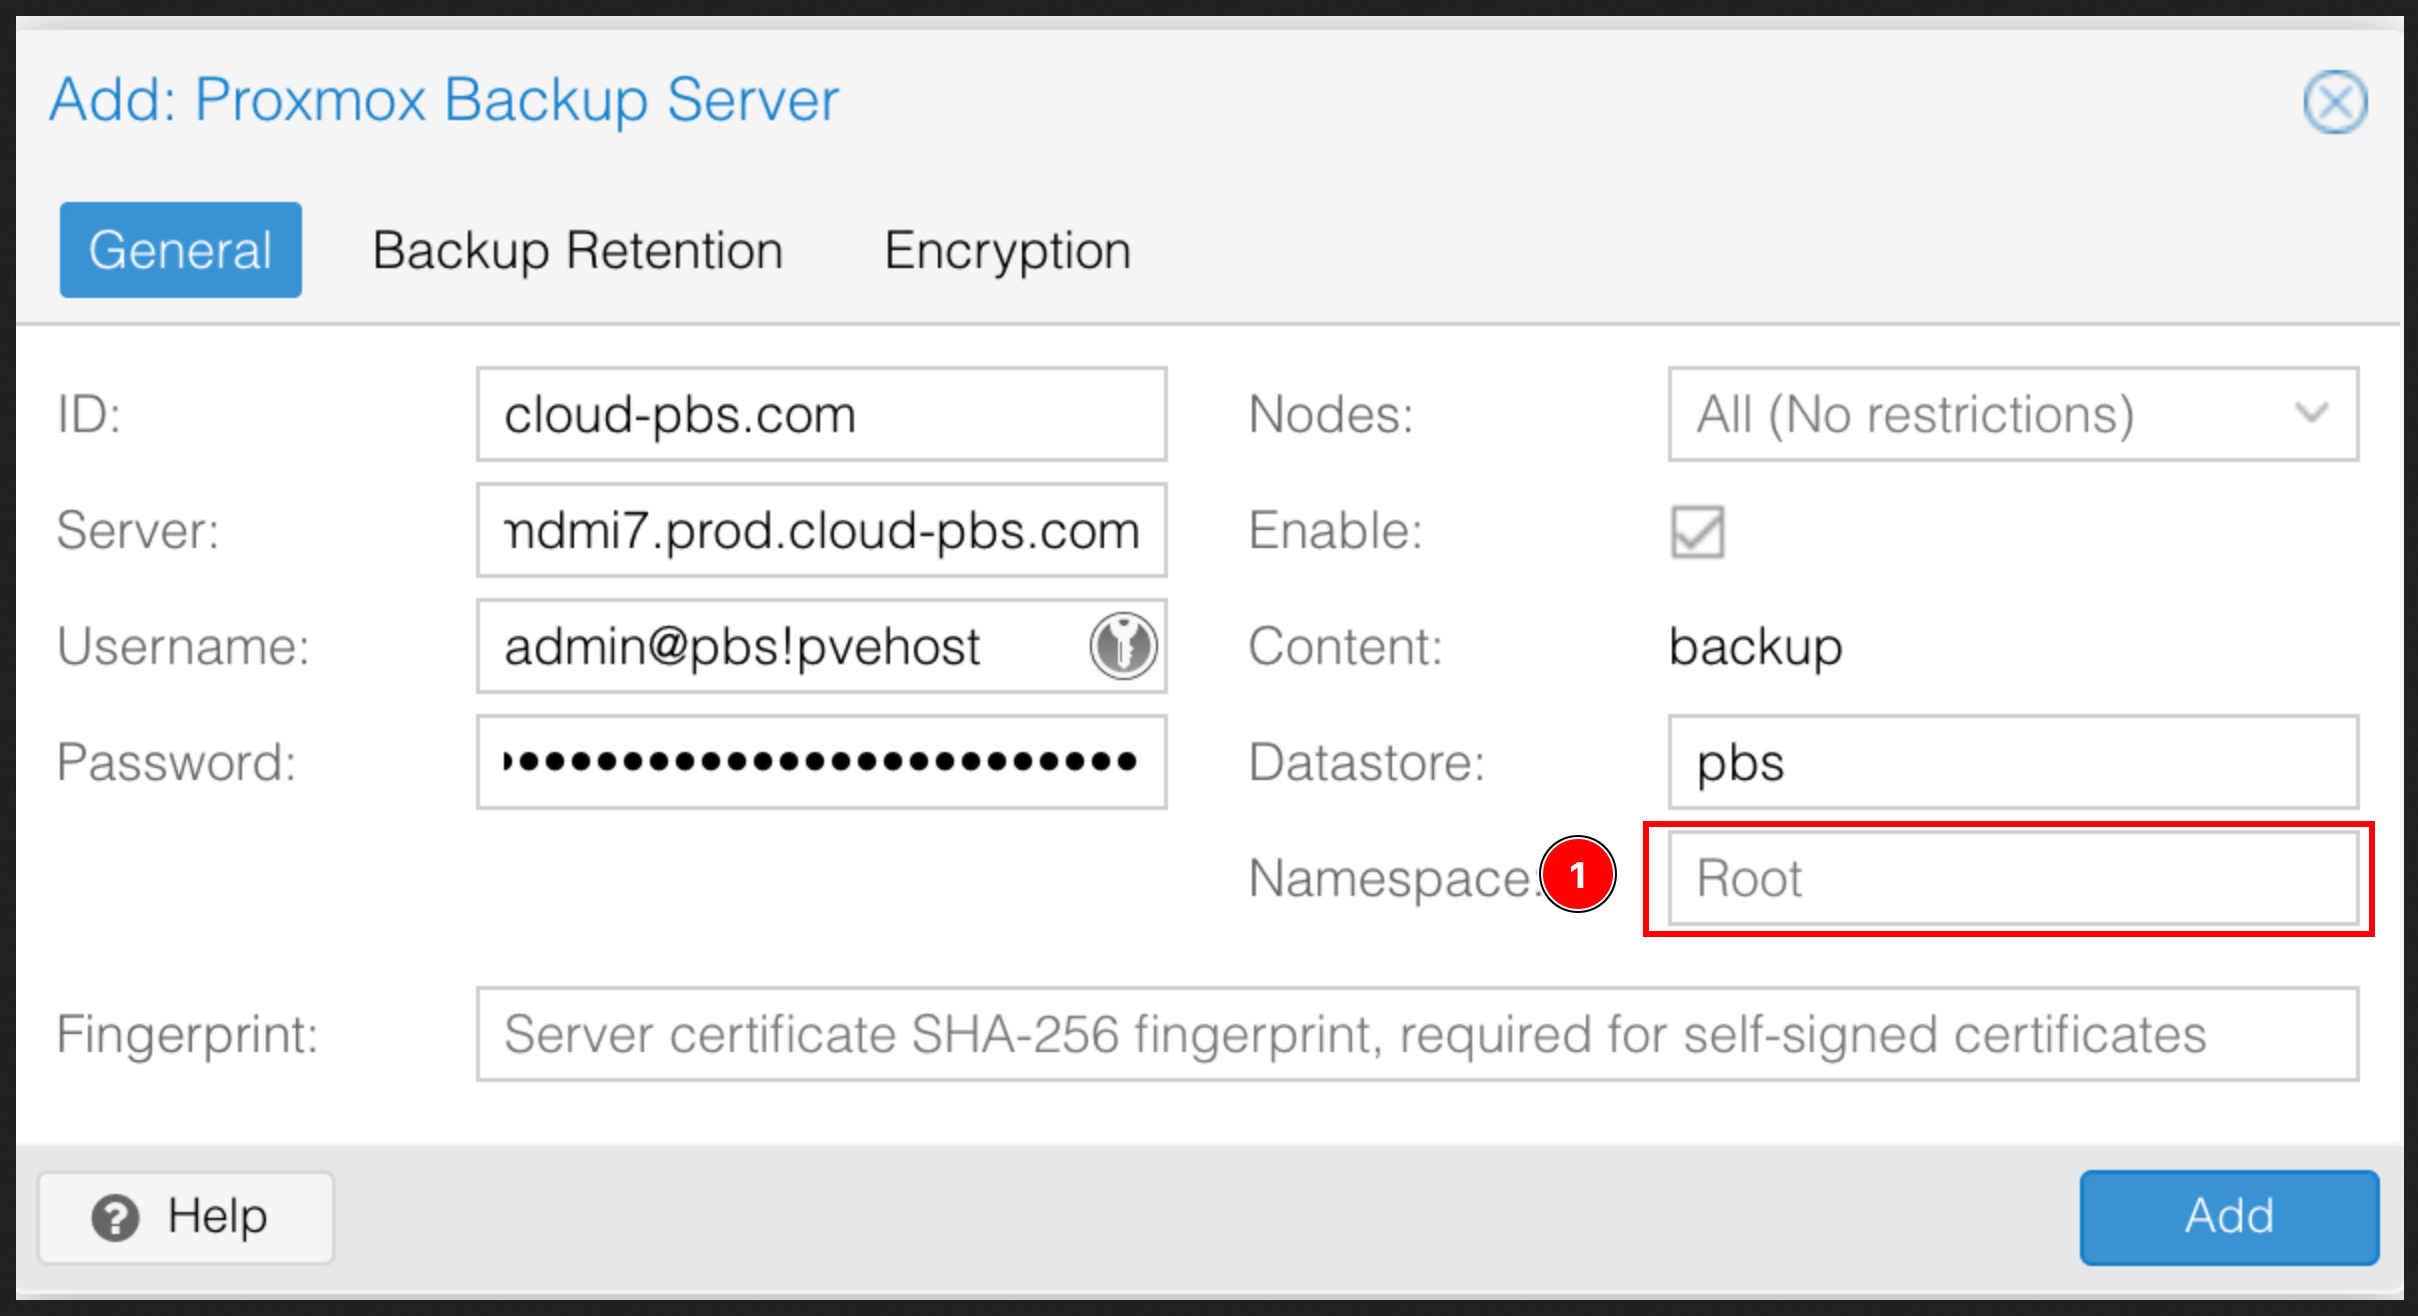Switch to the Backup Retention tab
This screenshot has width=2418, height=1316.
[577, 250]
